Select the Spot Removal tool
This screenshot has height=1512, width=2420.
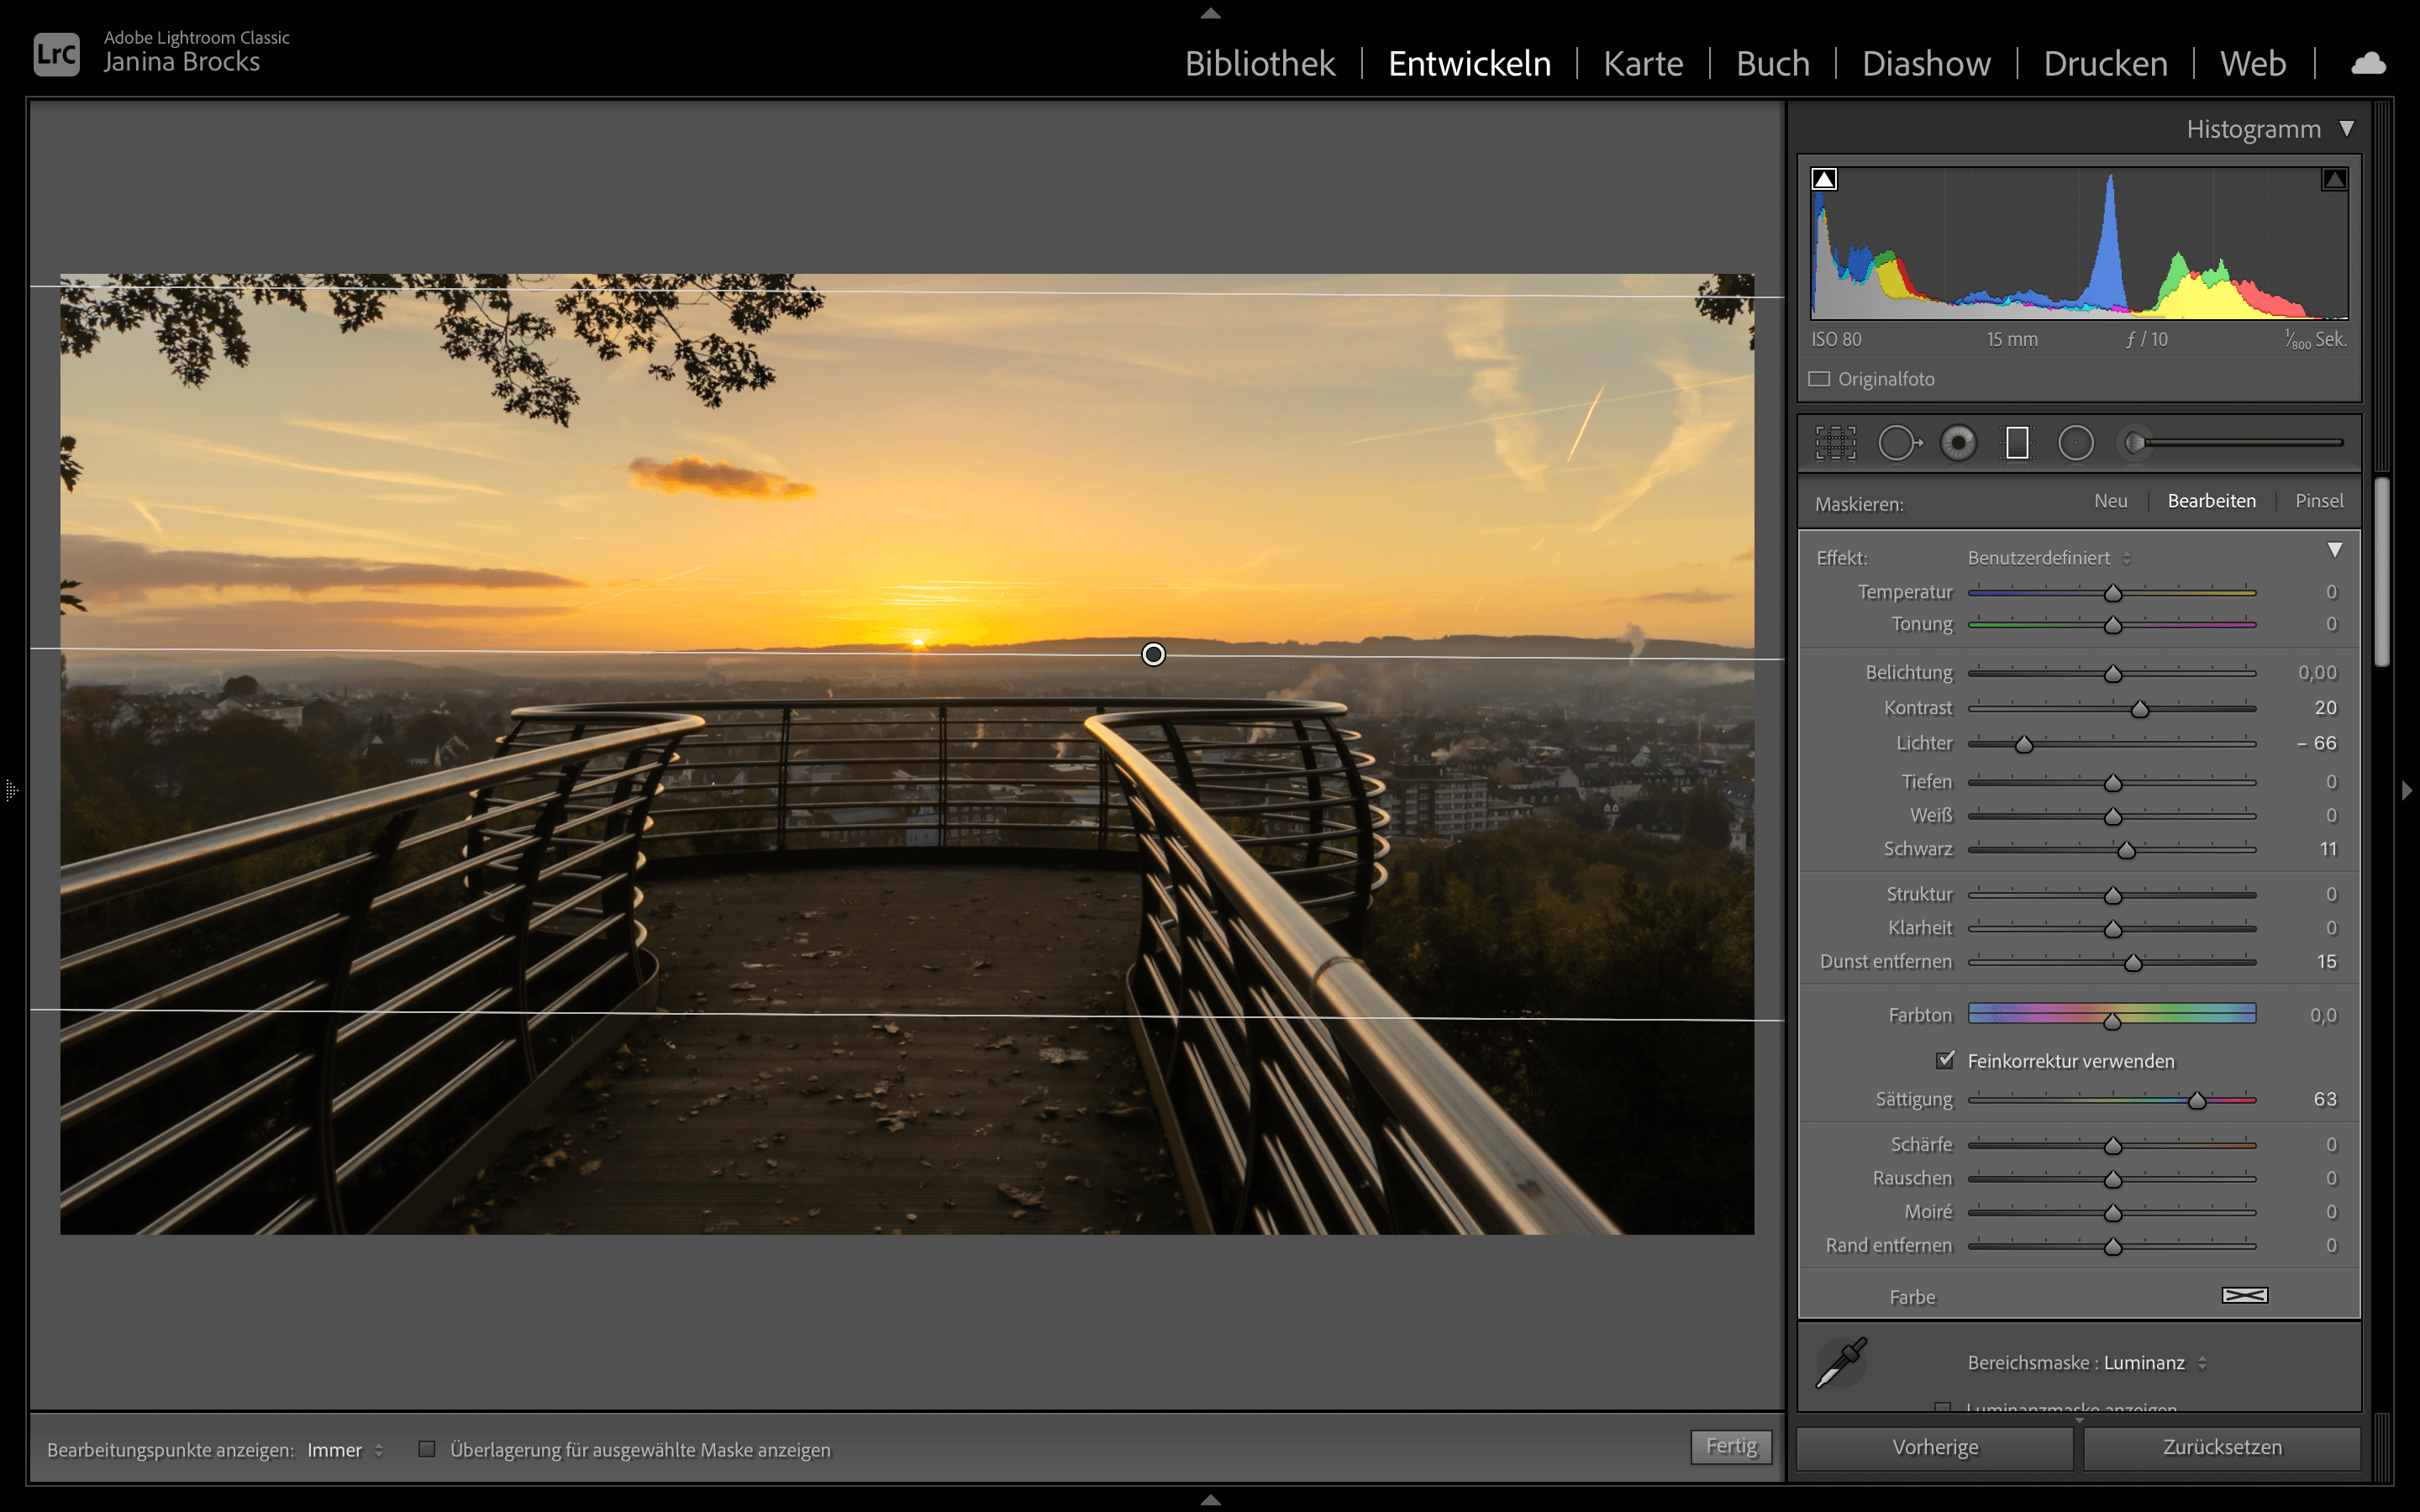[1899, 442]
